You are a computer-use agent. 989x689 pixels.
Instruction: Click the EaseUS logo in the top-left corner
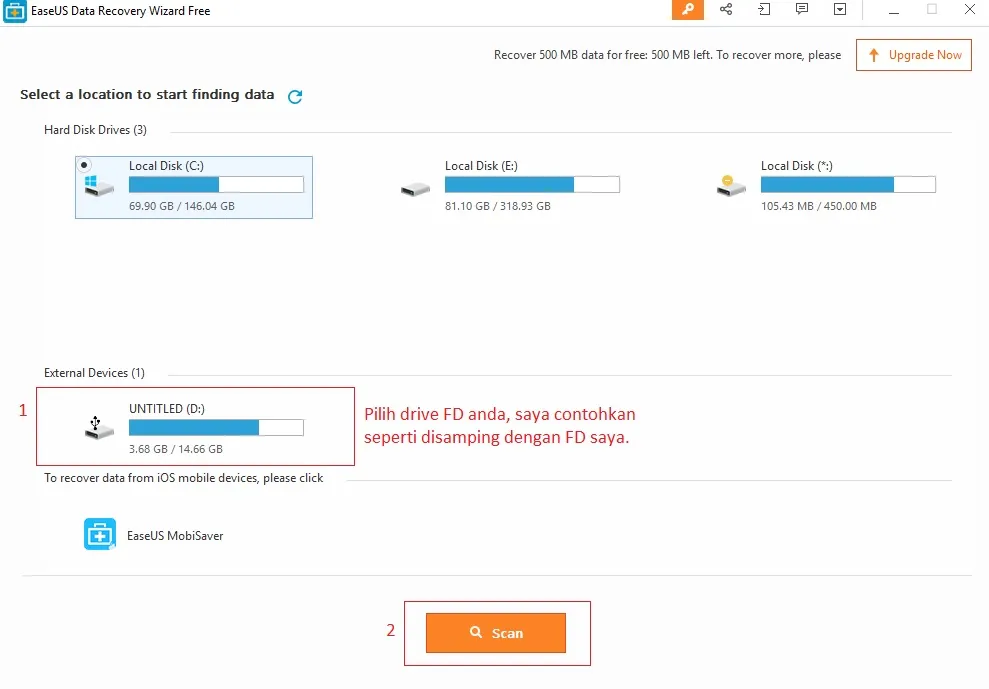click(13, 10)
